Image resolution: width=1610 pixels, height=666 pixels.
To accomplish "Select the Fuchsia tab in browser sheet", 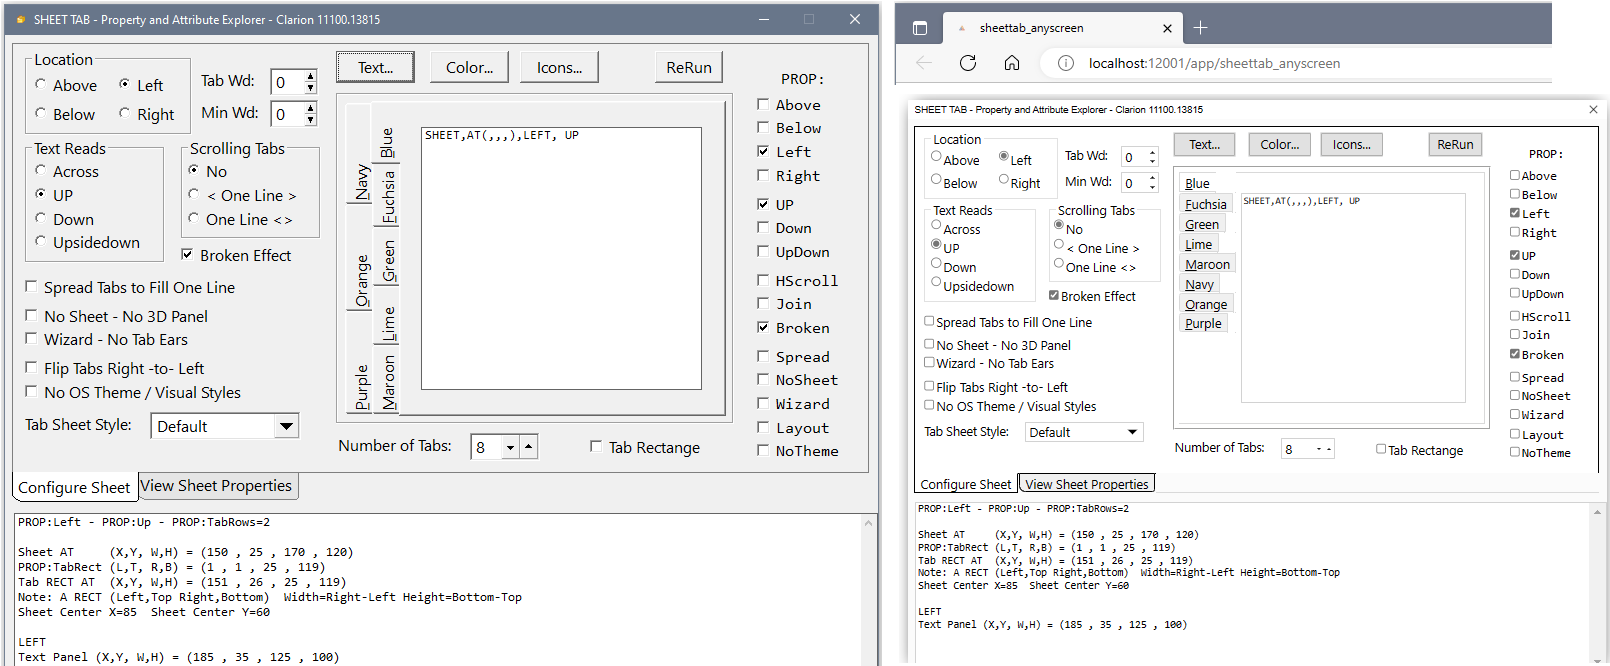I will 1205,204.
